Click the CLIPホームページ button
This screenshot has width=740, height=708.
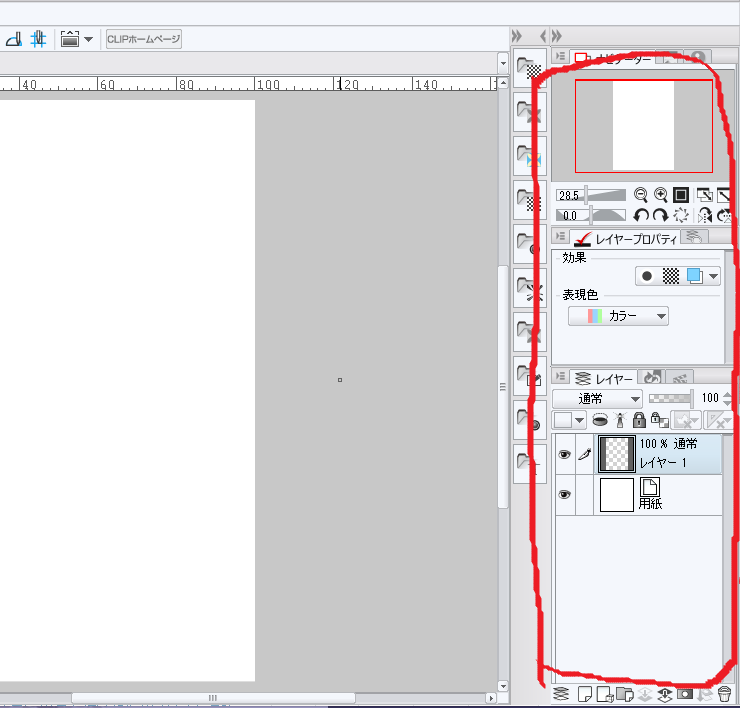tap(143, 39)
